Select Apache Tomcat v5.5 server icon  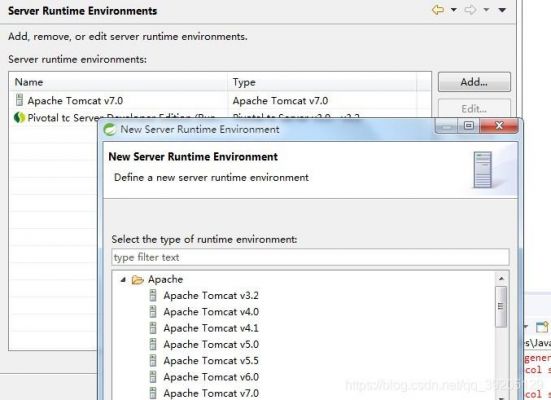pos(153,361)
